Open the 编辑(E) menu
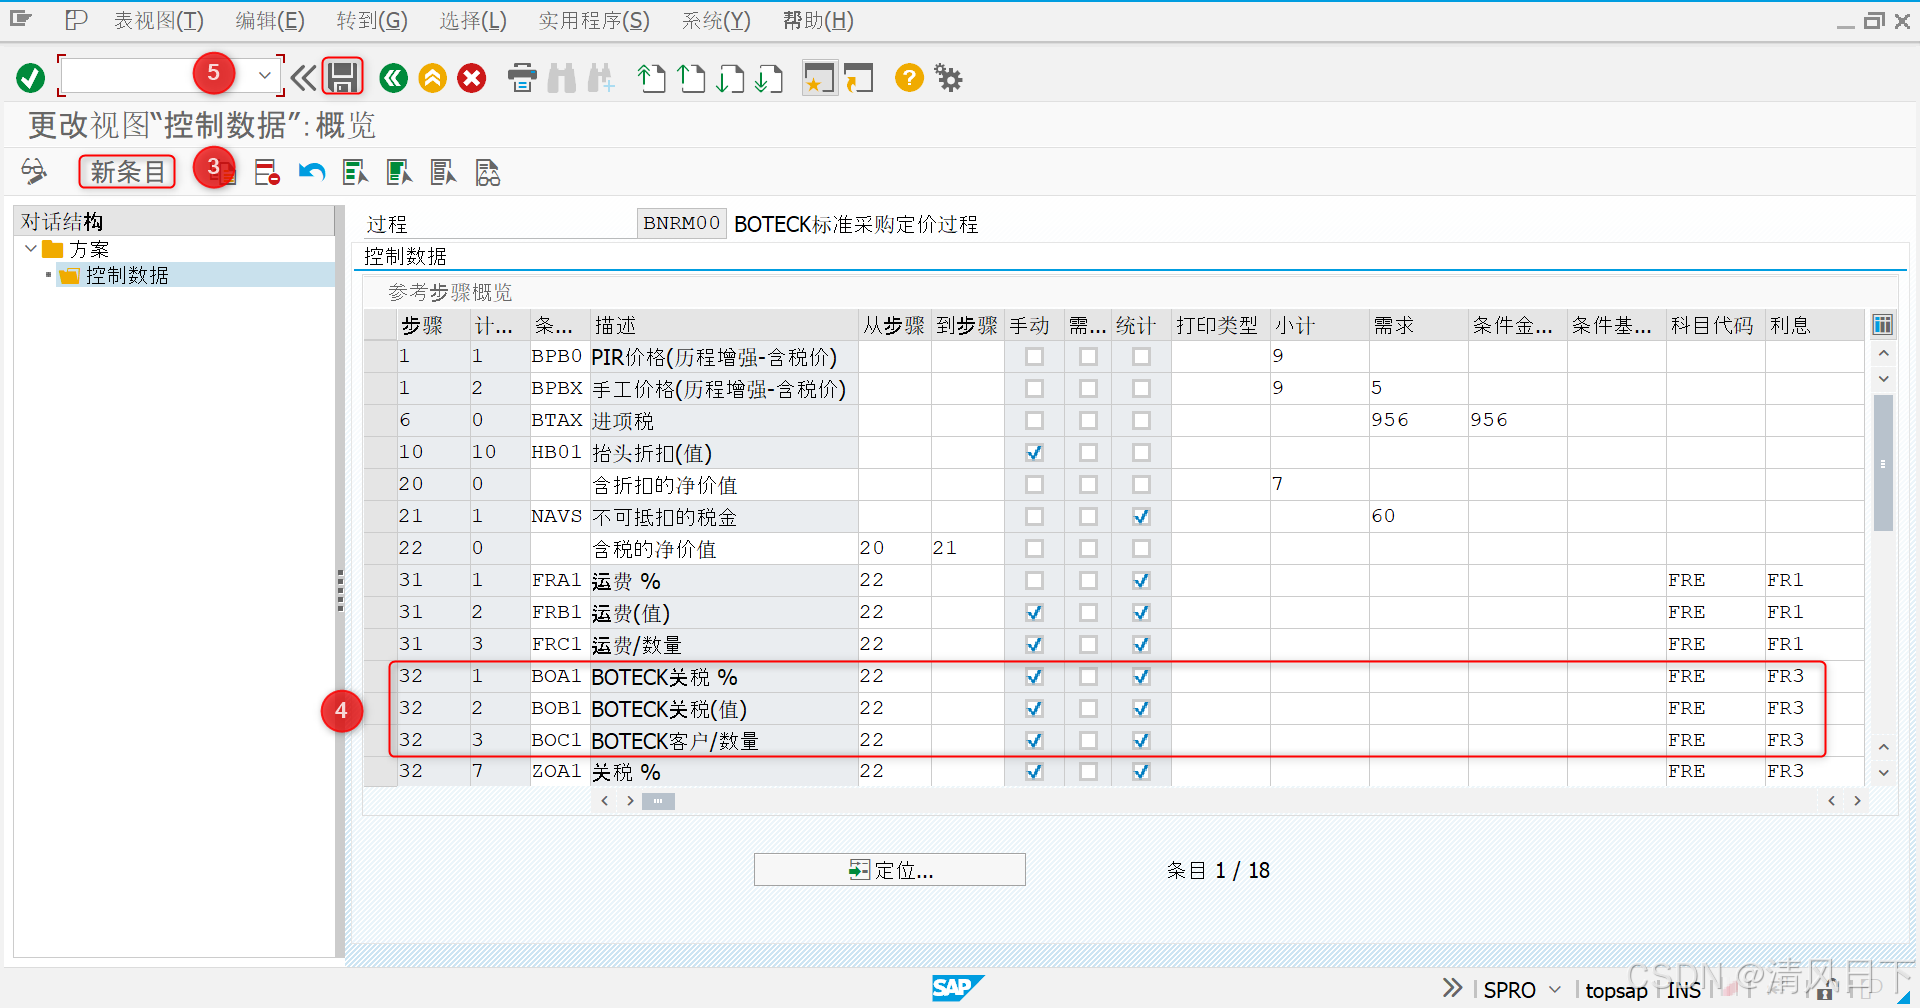The width and height of the screenshot is (1920, 1008). coord(270,21)
